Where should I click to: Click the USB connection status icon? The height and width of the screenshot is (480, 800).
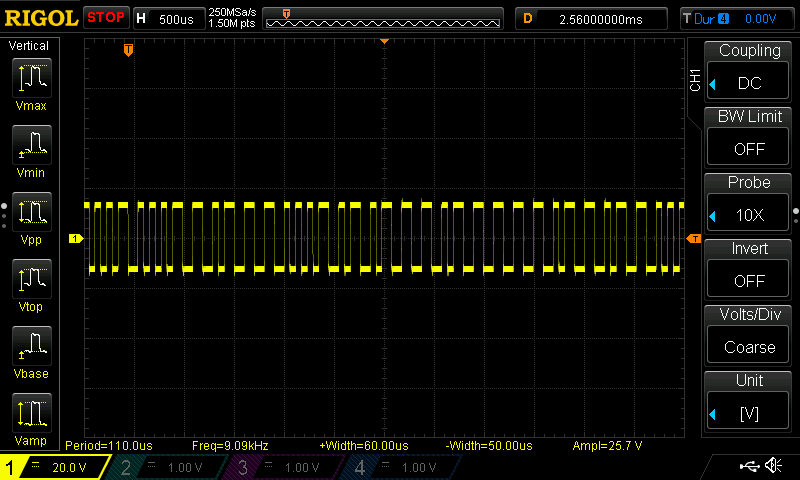(x=749, y=466)
